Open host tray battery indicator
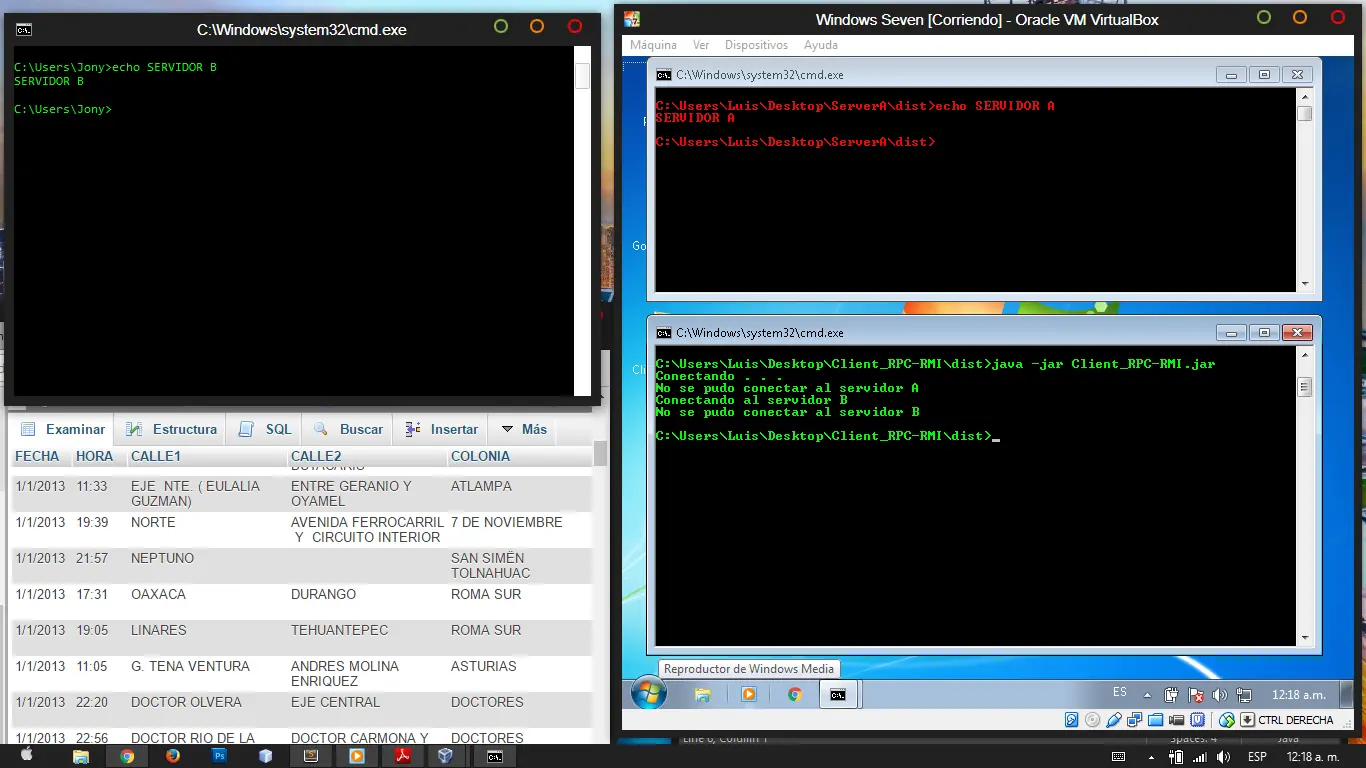The height and width of the screenshot is (768, 1366). [x=1177, y=757]
